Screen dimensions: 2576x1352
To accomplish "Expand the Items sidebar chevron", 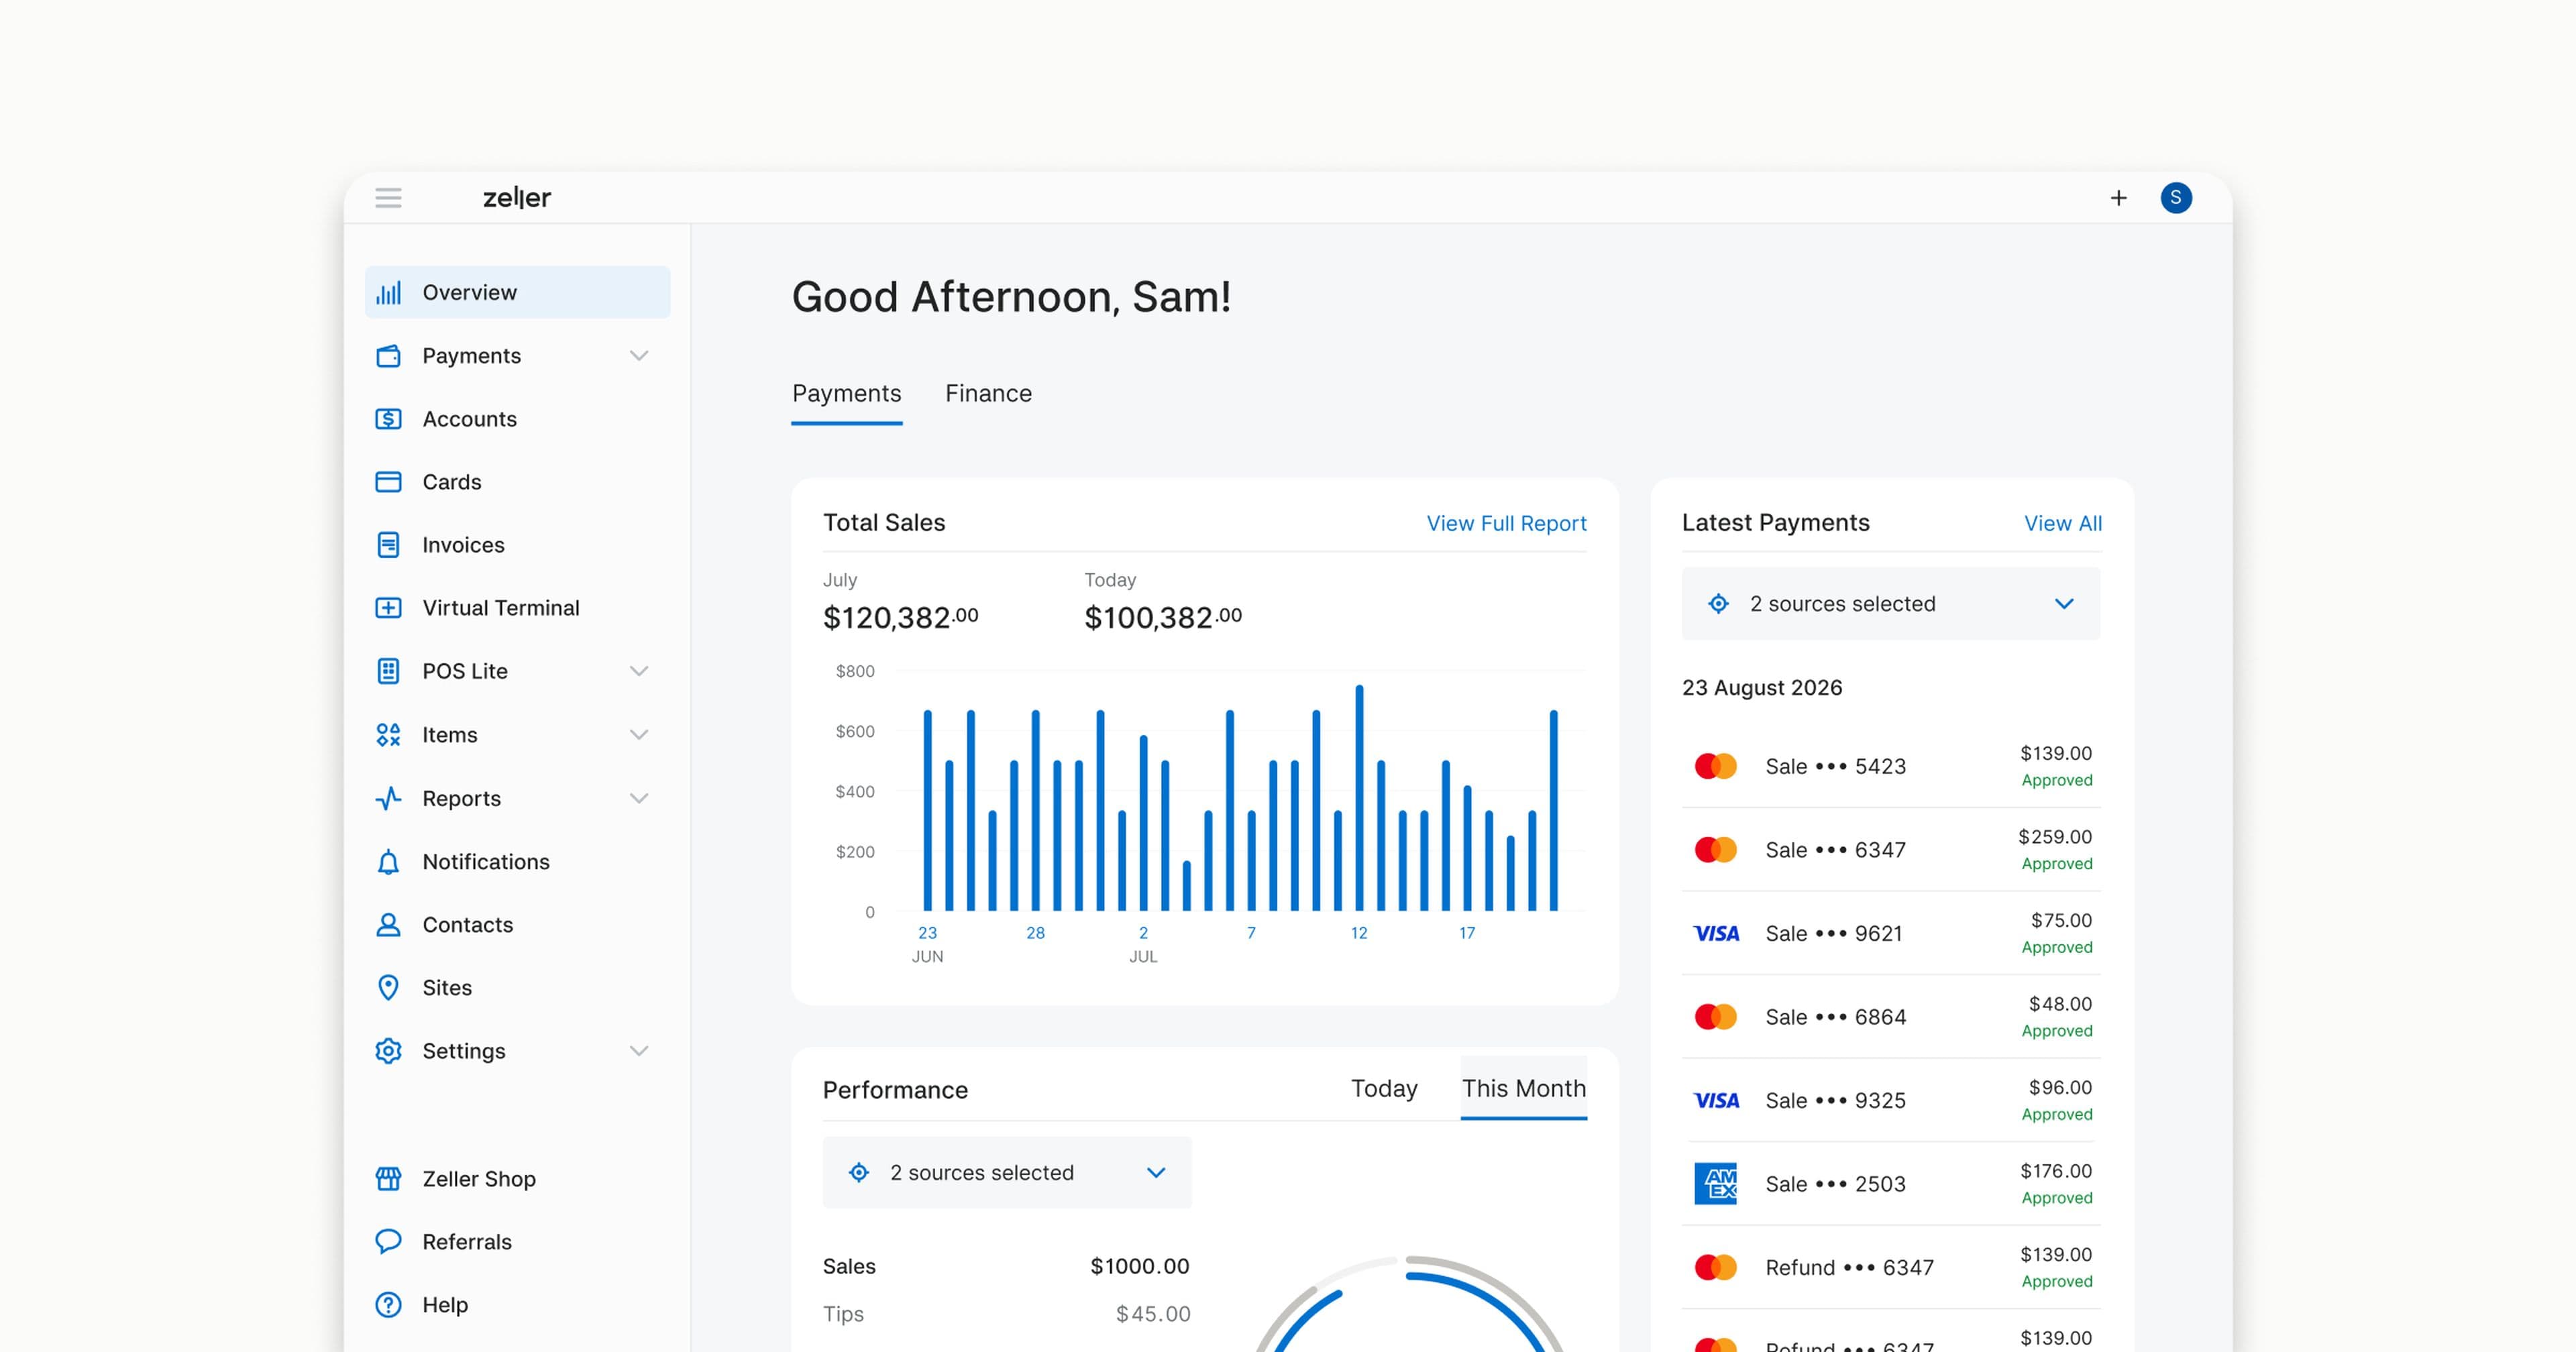I will (x=639, y=735).
